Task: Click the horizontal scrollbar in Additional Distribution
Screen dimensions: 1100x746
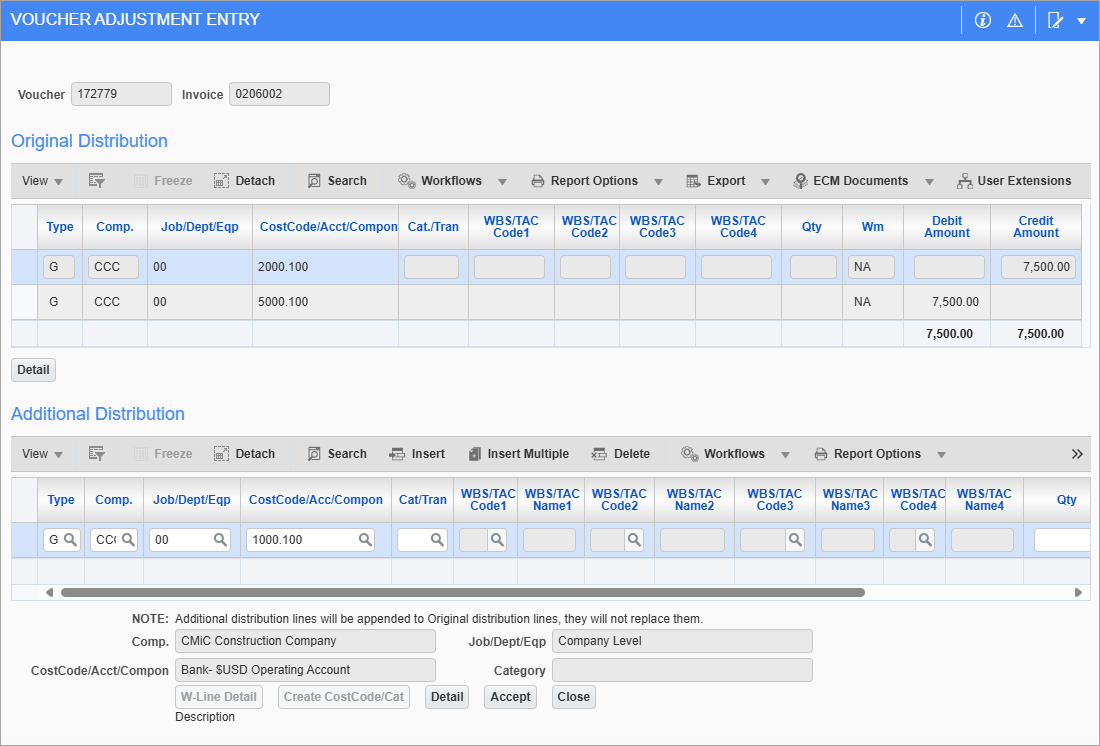Action: point(463,592)
